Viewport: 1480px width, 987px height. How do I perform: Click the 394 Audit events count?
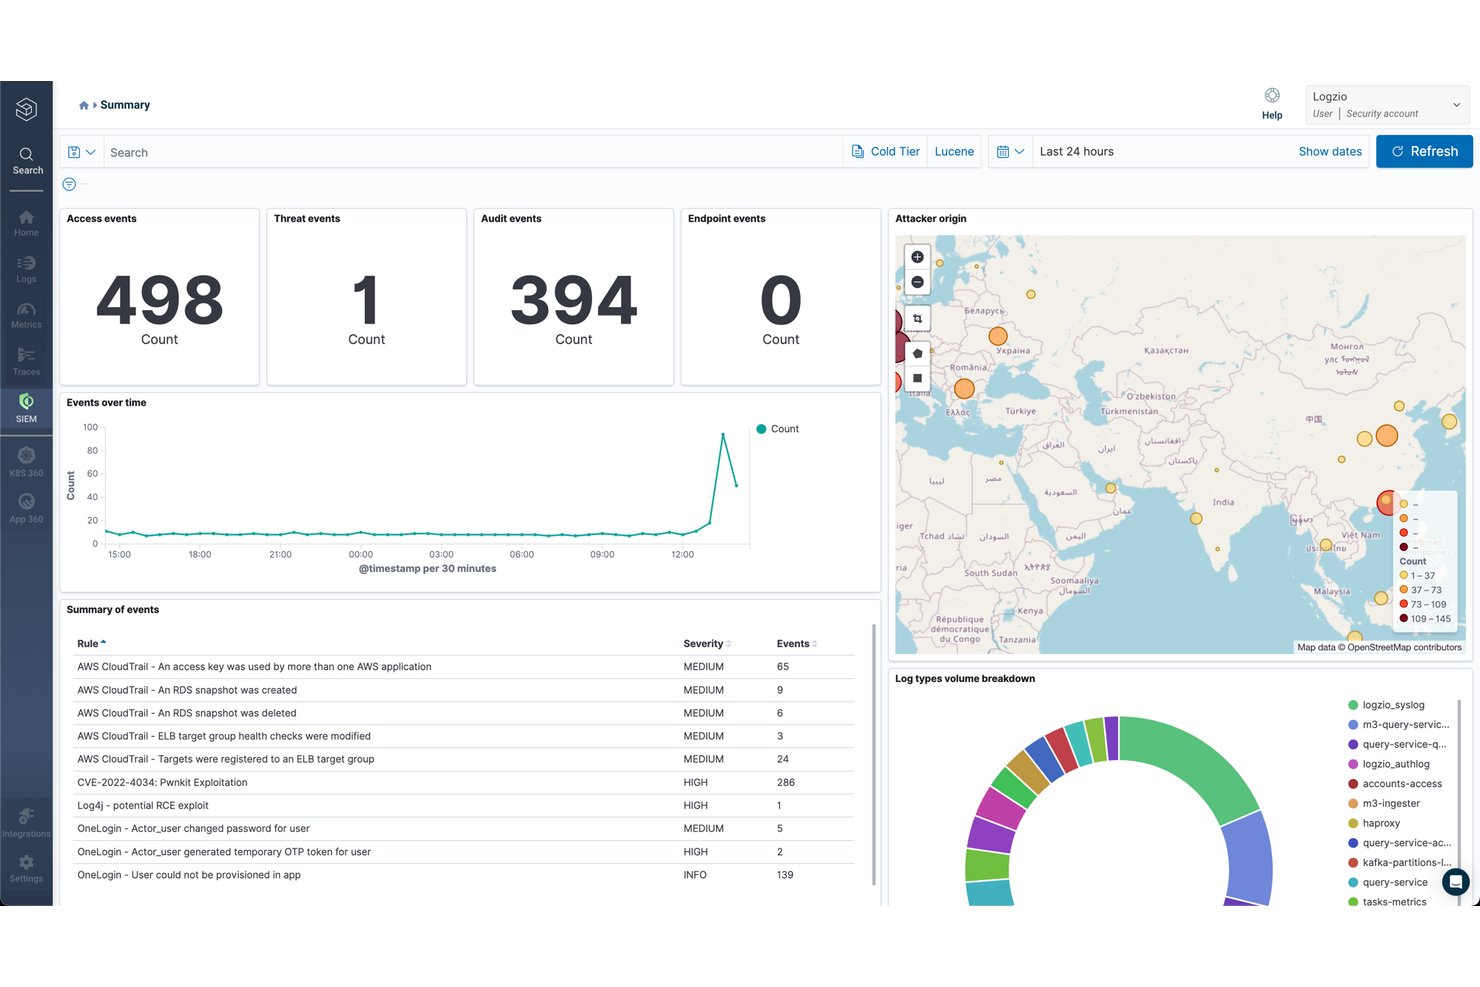tap(573, 300)
